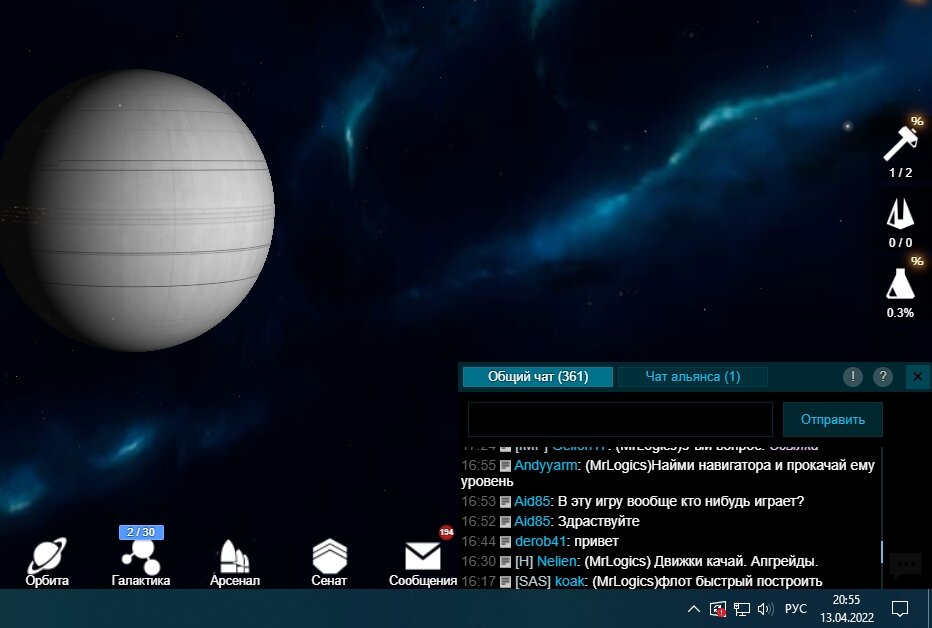Click the percent badge above the flask

coord(917,261)
